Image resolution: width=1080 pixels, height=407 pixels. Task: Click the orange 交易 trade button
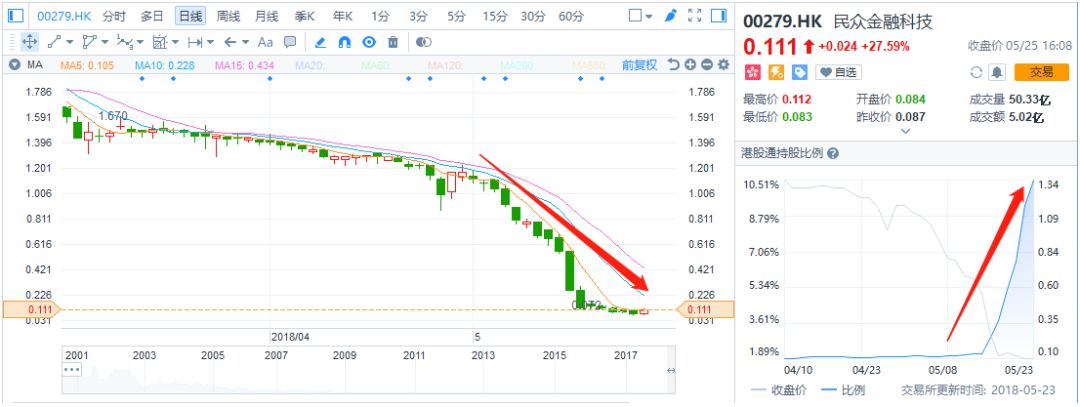(x=1041, y=72)
